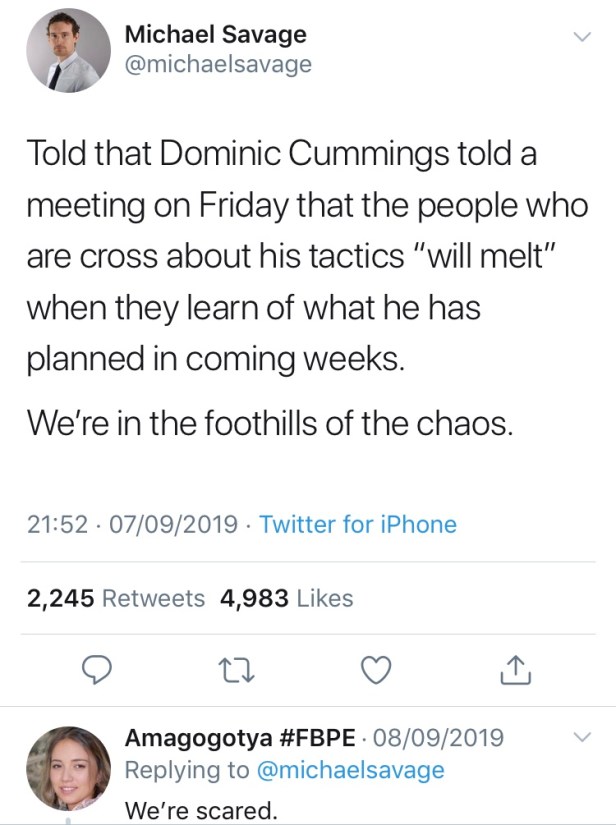Viewport: 616px width, 825px height.
Task: Retweet Michael Savage's tweet
Action: click(240, 670)
